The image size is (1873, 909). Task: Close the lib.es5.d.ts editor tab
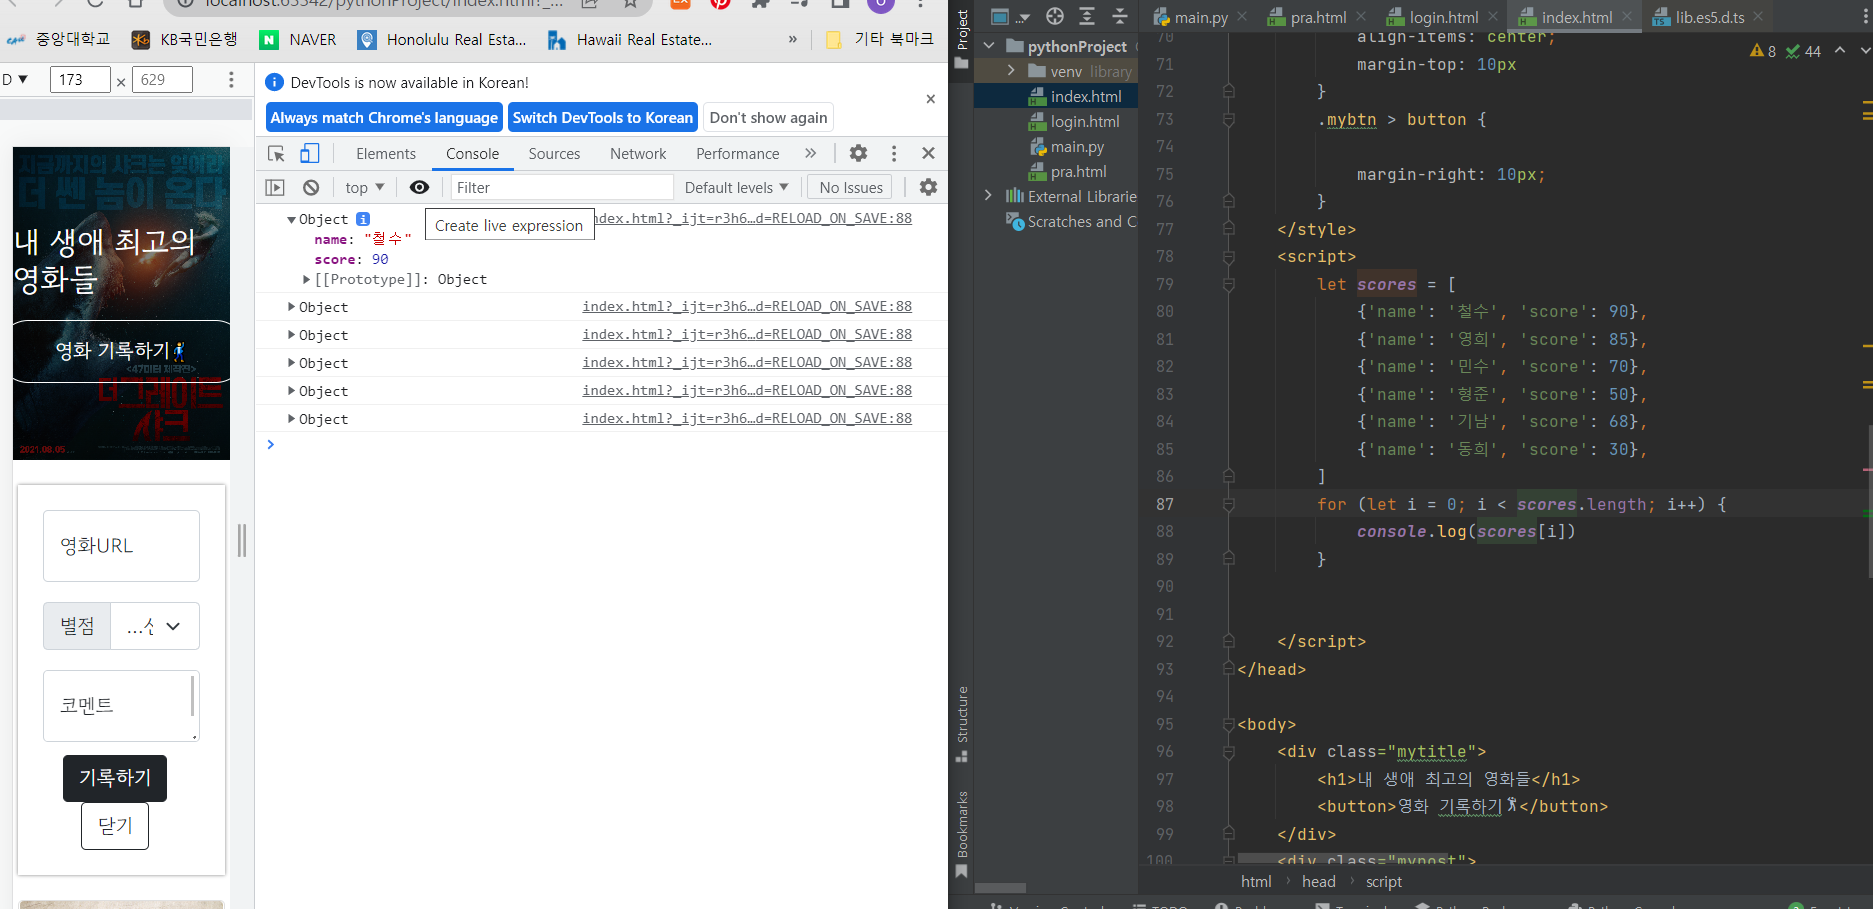click(1758, 17)
